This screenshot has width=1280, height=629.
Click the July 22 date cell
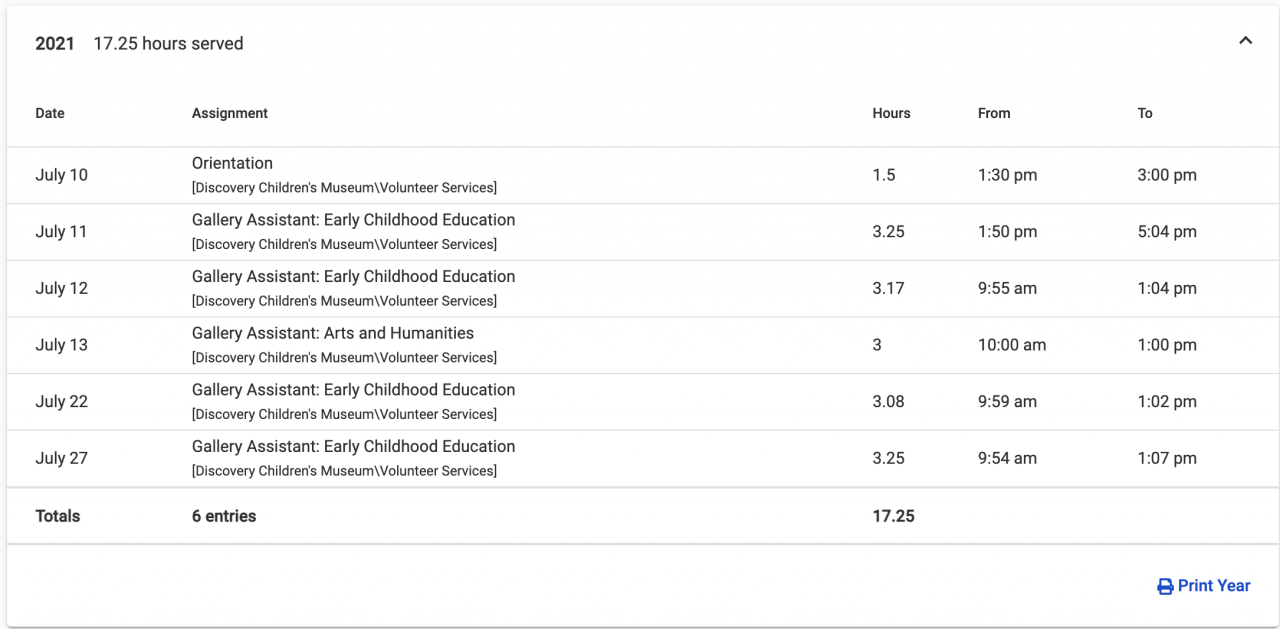[x=62, y=402]
